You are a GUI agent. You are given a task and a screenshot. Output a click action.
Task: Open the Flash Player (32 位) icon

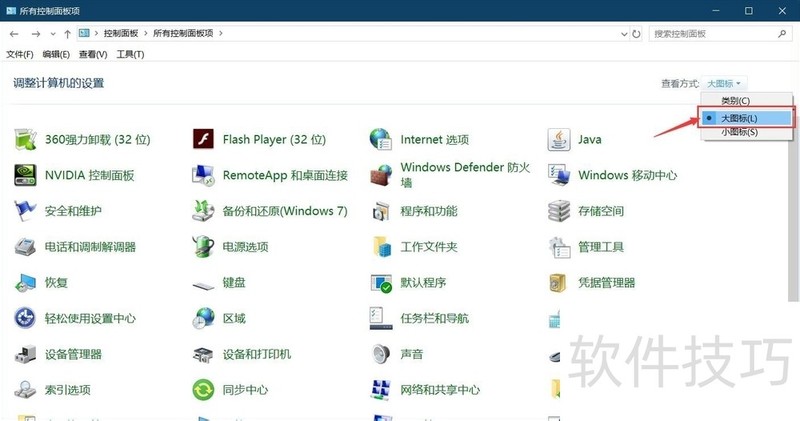coord(203,139)
